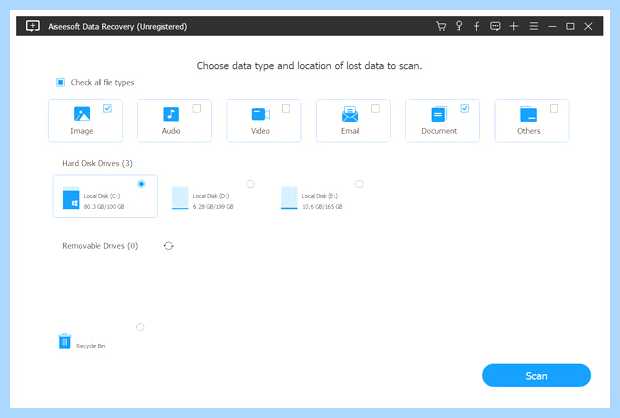Click the Others label text
Viewport: 620px width, 418px height.
pos(529,131)
